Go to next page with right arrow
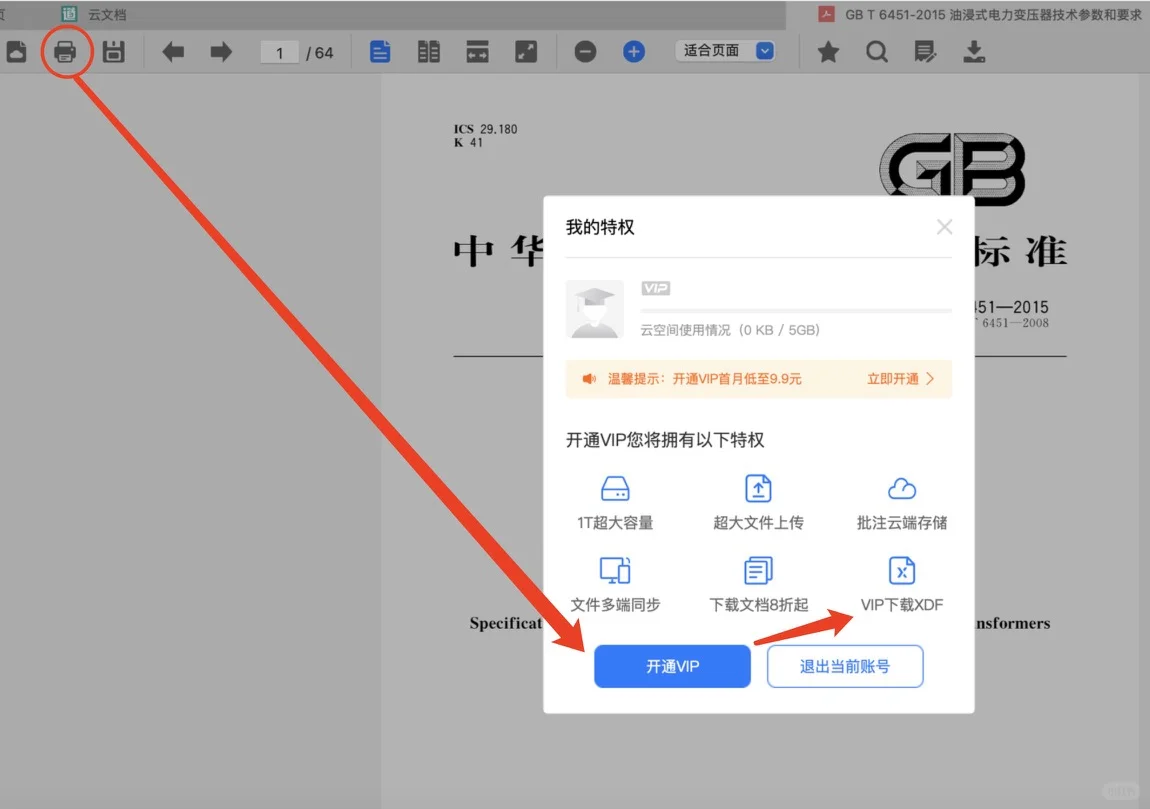The height and width of the screenshot is (809, 1150). click(x=221, y=52)
